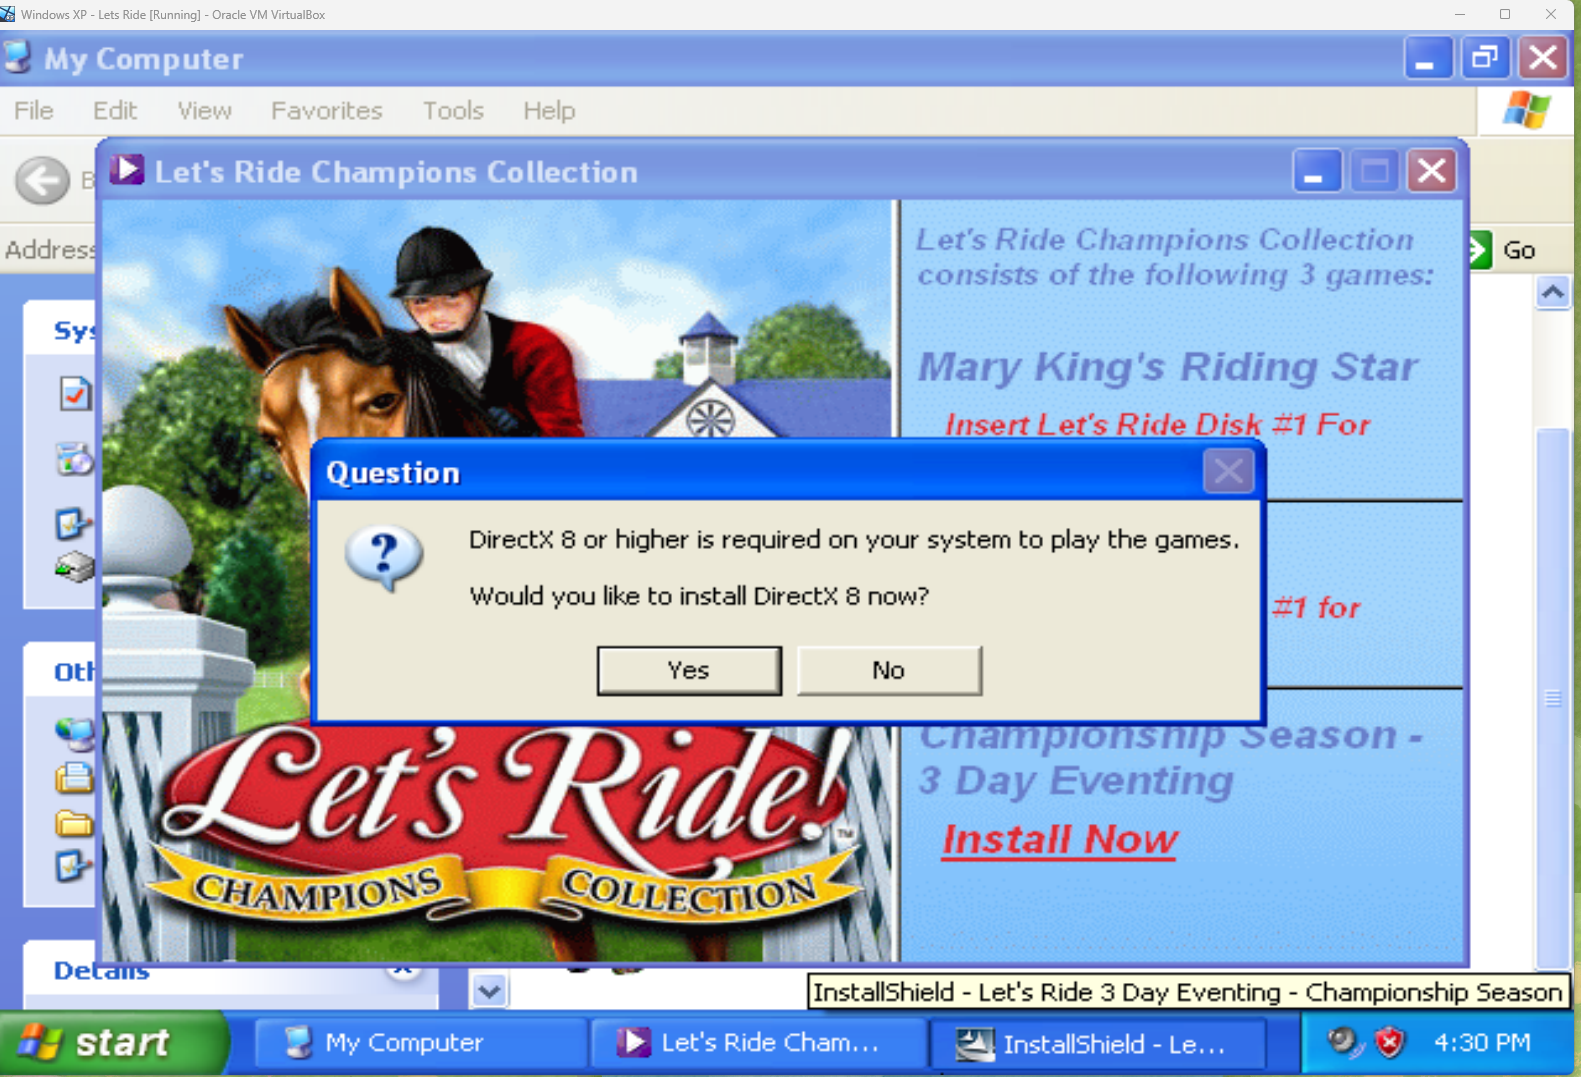This screenshot has width=1581, height=1077.
Task: Click the blue question mark icon in the dialog
Action: coord(383,557)
